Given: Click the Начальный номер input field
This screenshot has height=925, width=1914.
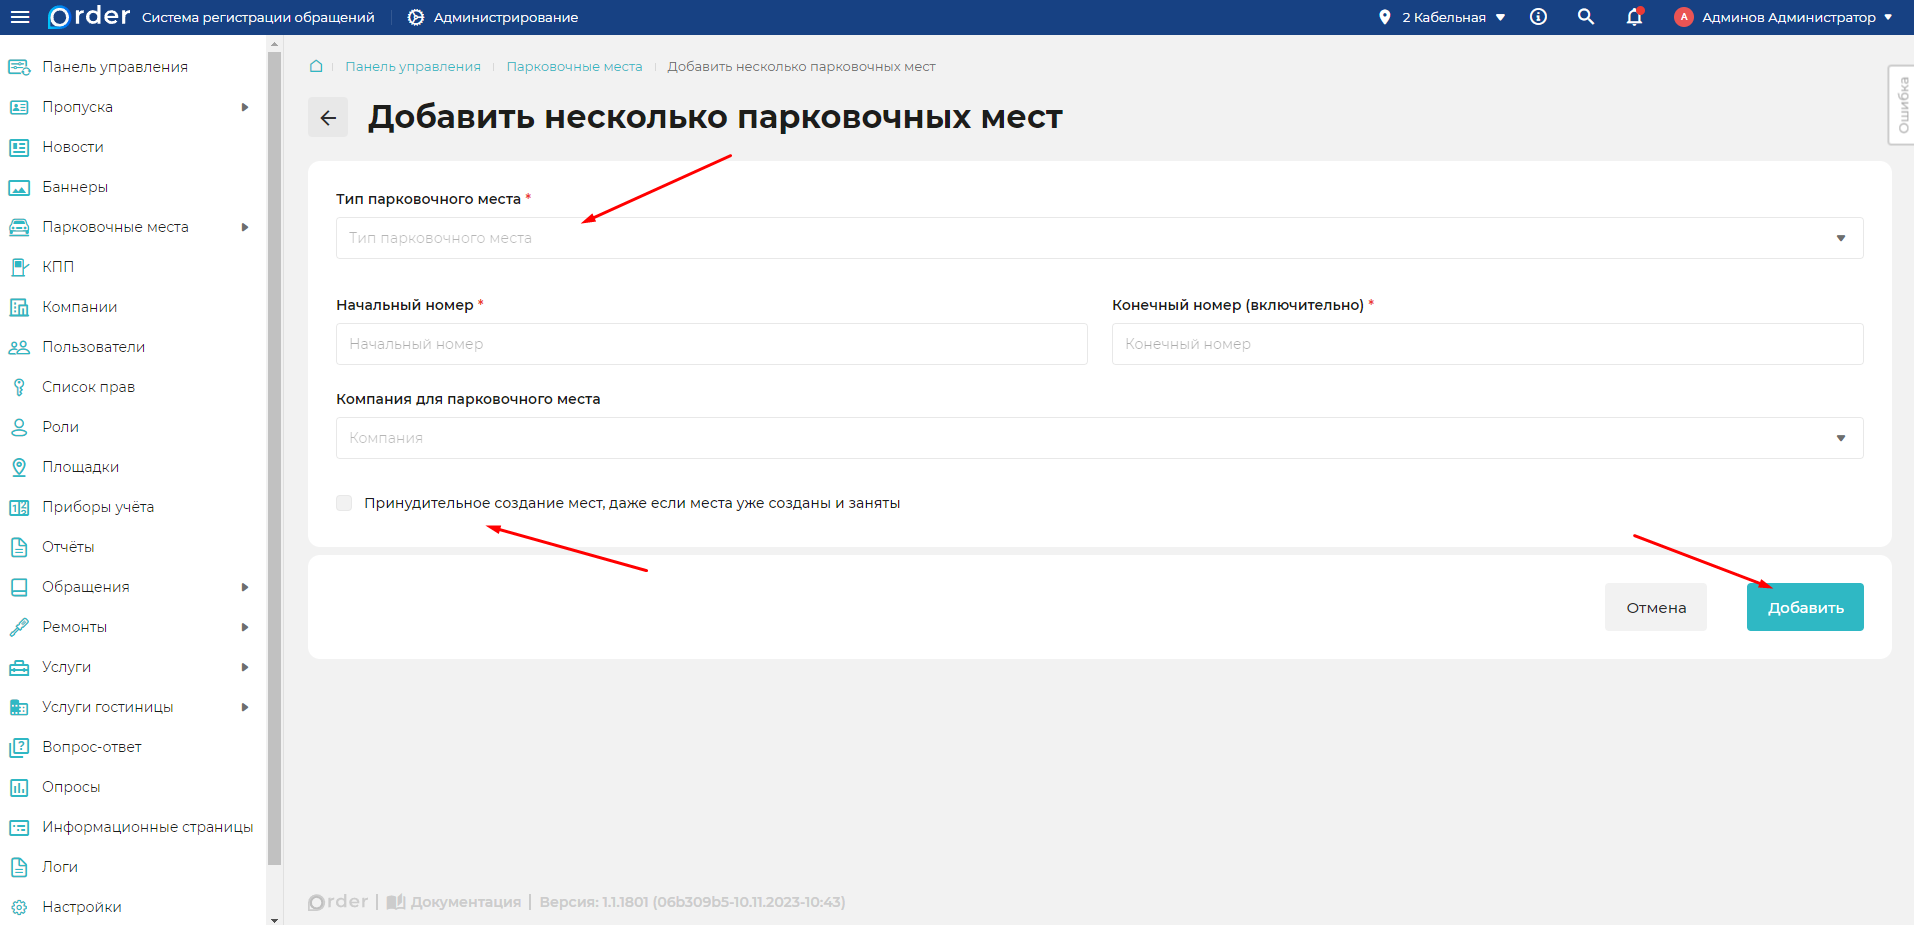Looking at the screenshot, I should tap(711, 343).
